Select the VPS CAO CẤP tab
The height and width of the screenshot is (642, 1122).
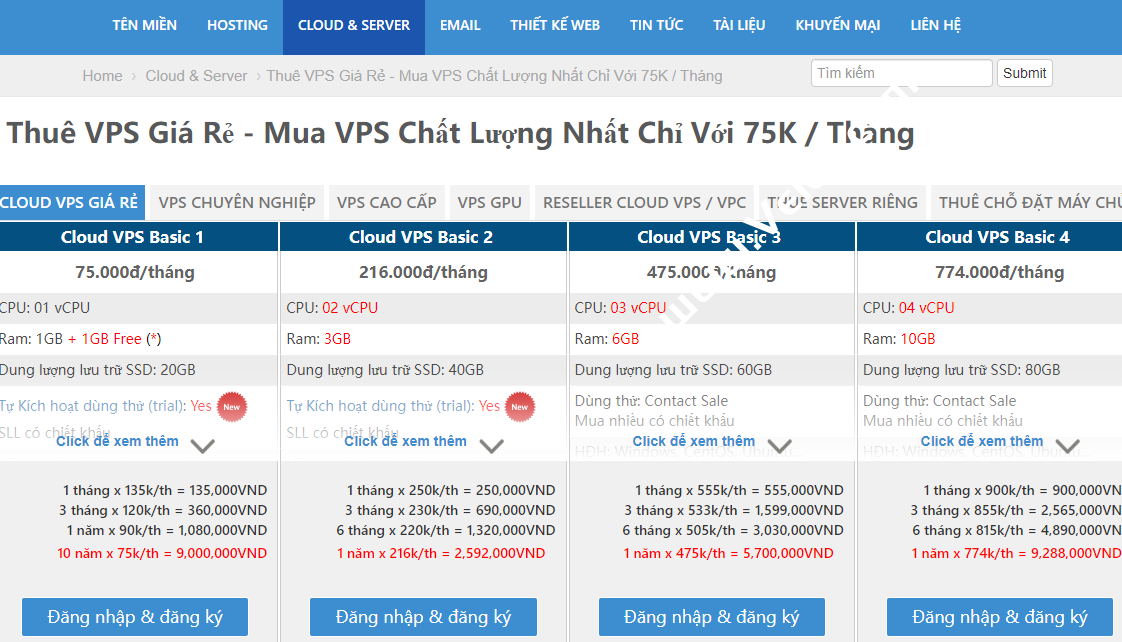(x=386, y=202)
